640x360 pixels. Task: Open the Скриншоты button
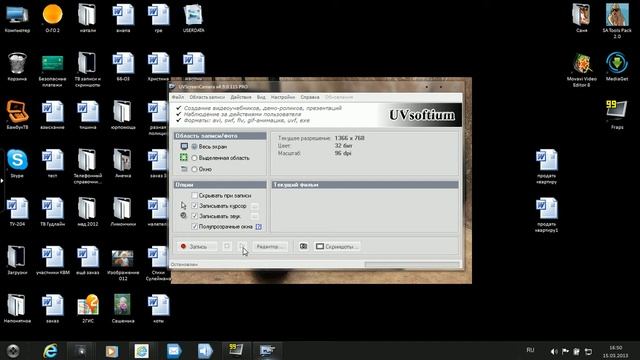click(337, 247)
